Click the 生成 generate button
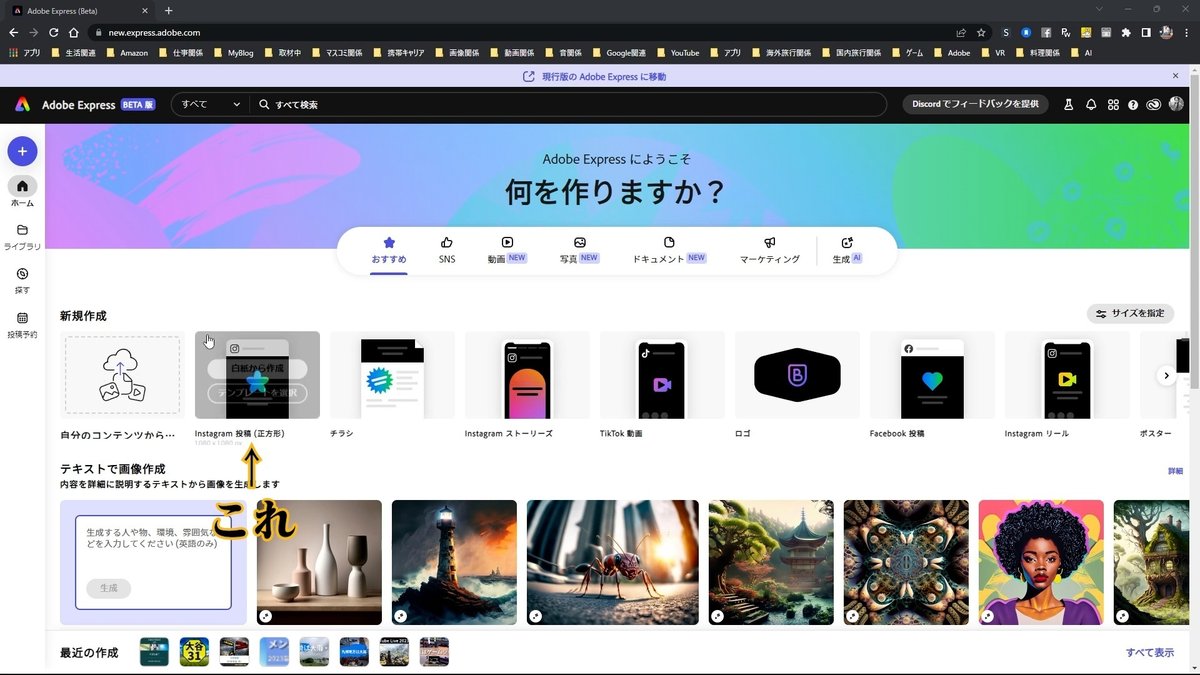 (108, 588)
